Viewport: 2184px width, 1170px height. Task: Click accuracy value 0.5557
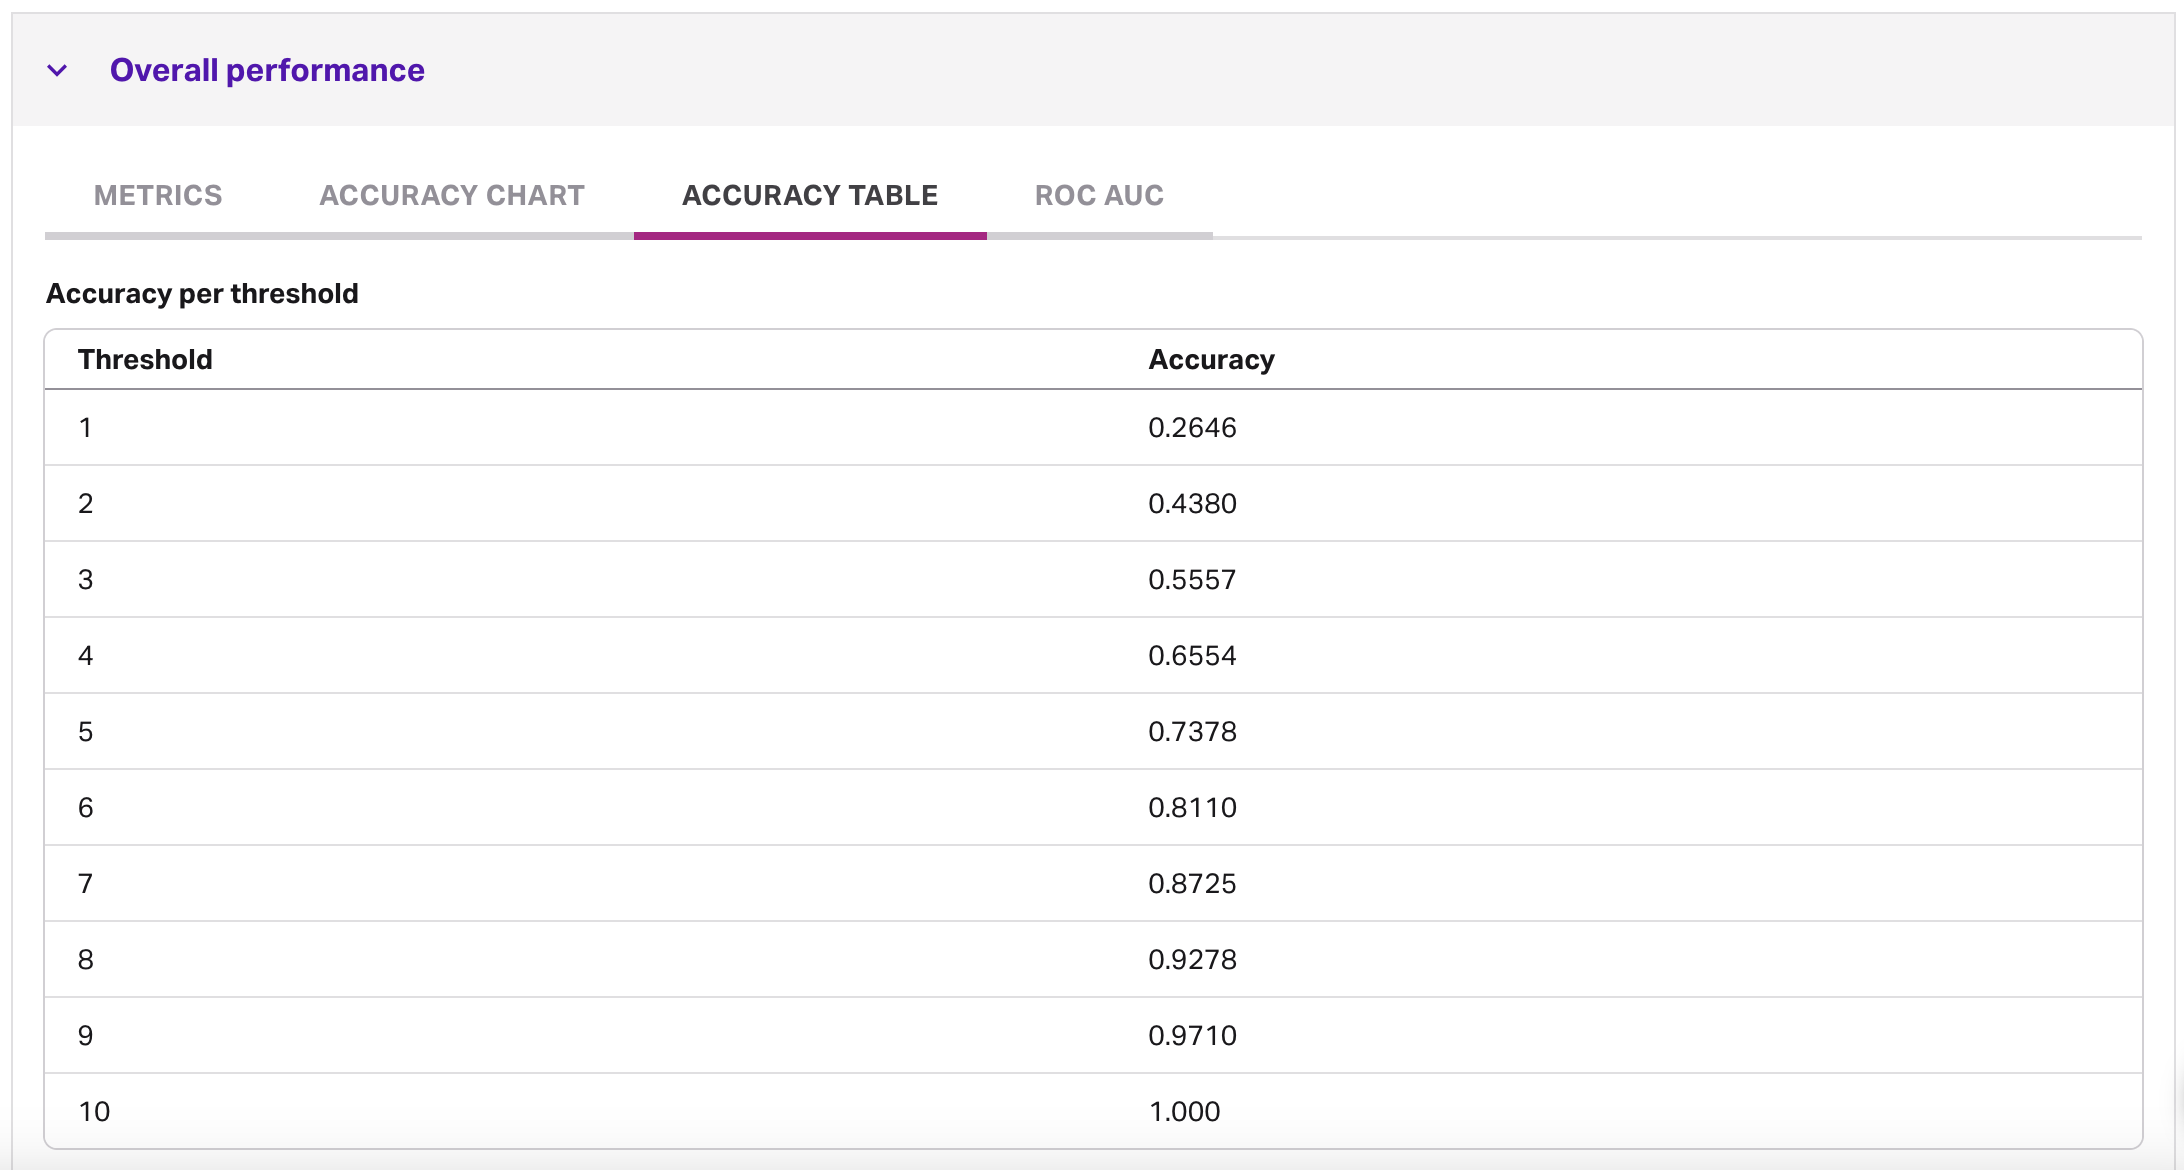point(1192,580)
